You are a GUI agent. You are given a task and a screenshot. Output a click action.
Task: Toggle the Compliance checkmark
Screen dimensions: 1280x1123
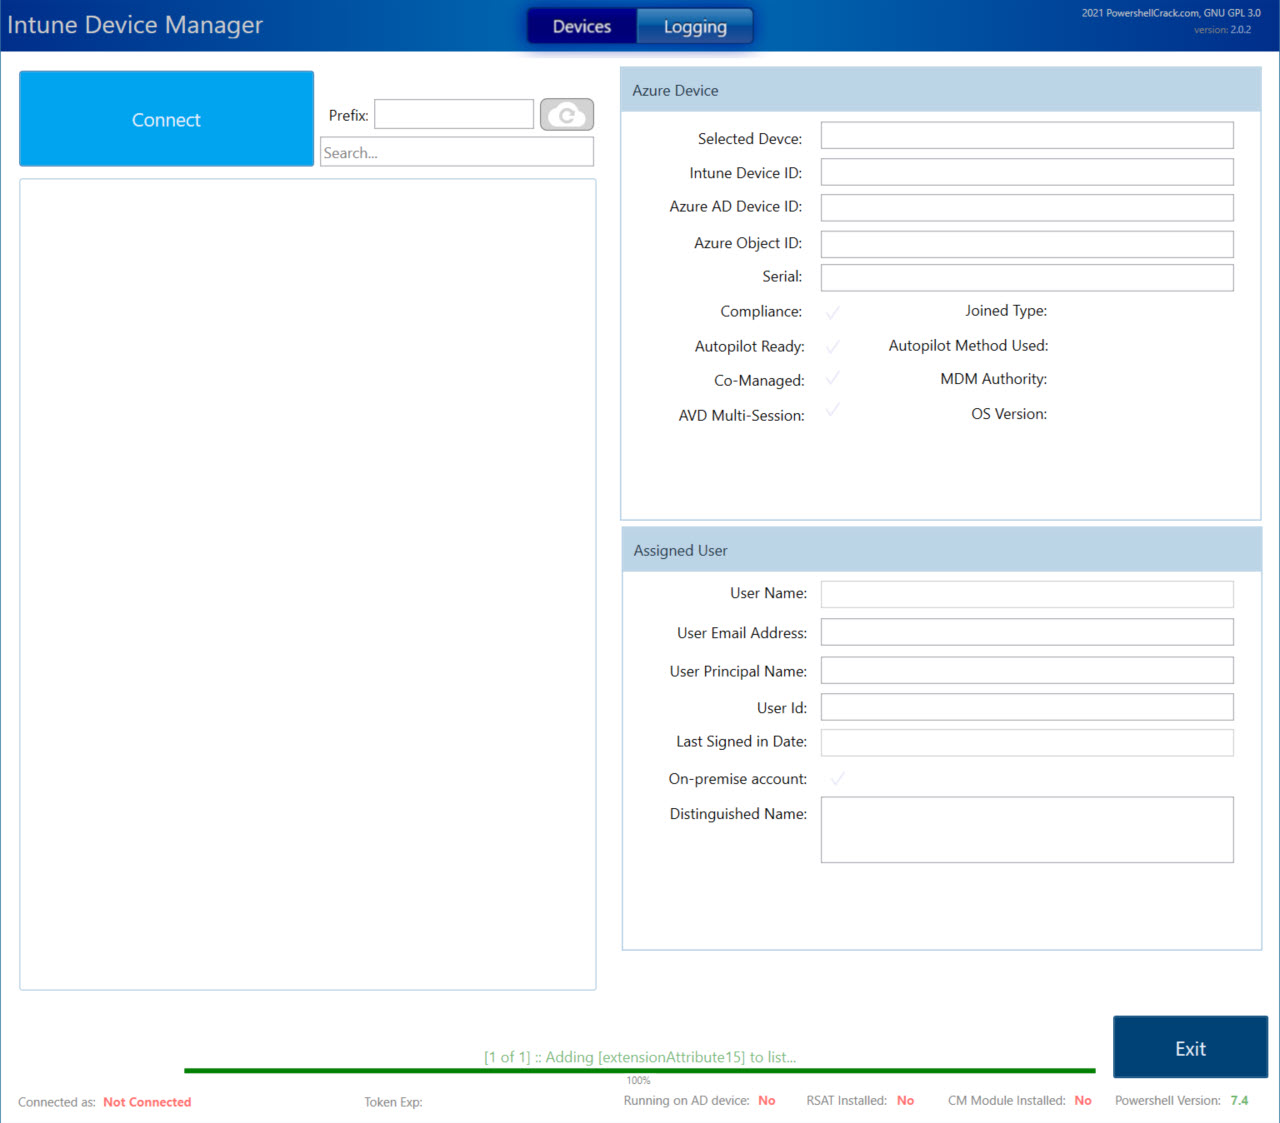pyautogui.click(x=833, y=313)
